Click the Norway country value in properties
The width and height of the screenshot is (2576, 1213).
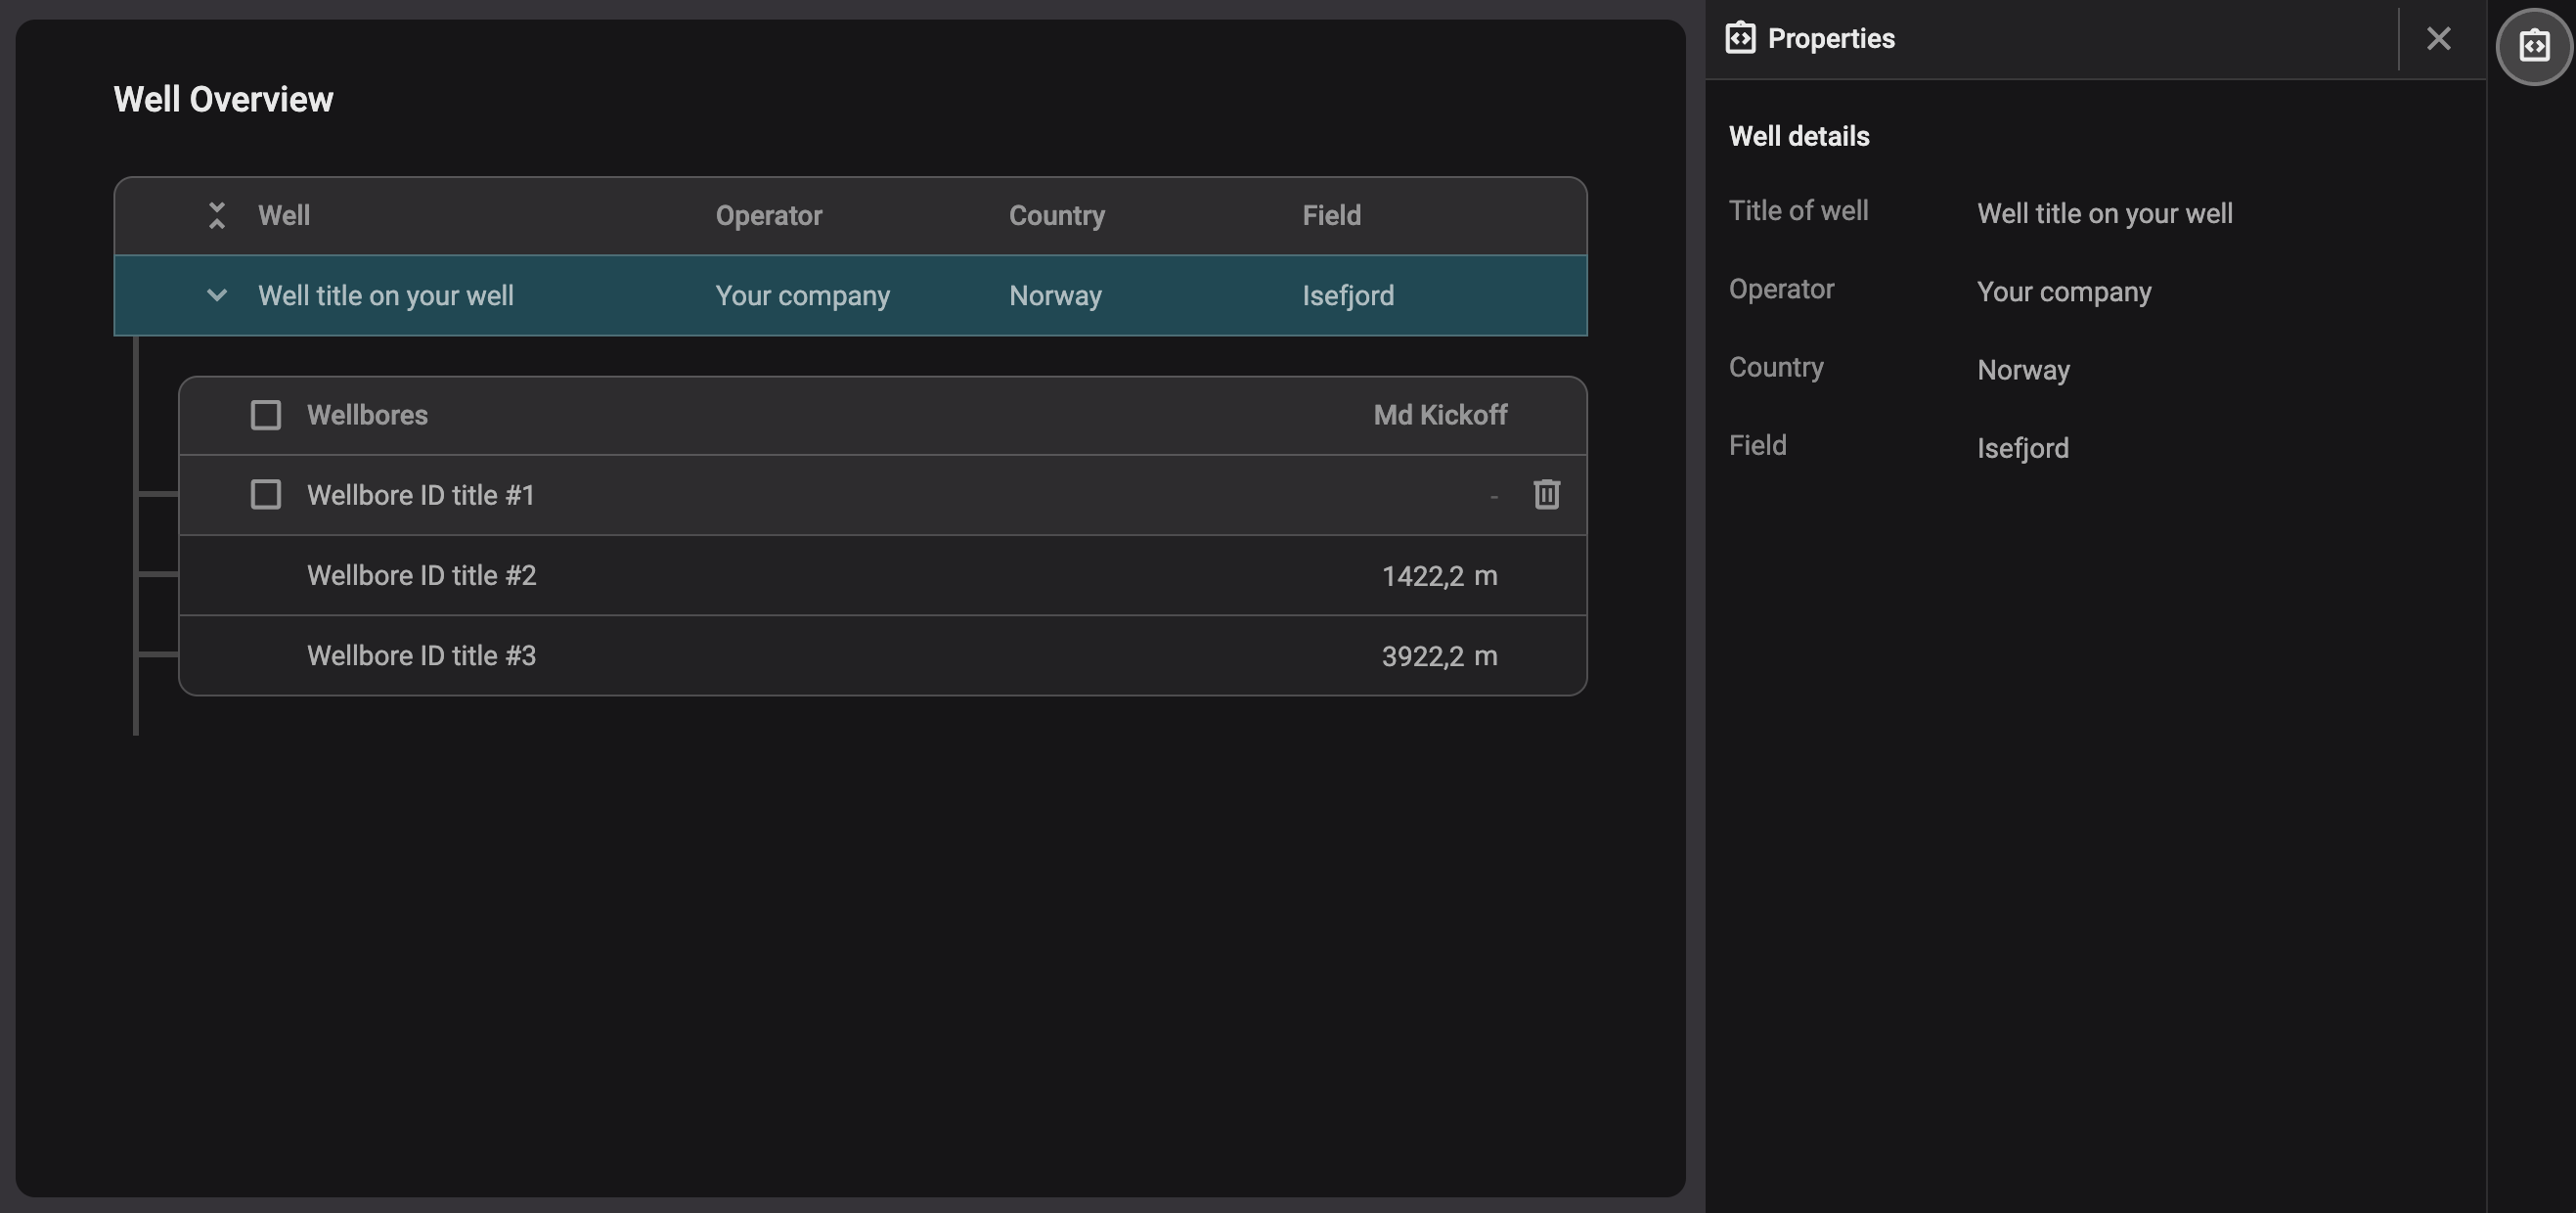pos(2023,369)
